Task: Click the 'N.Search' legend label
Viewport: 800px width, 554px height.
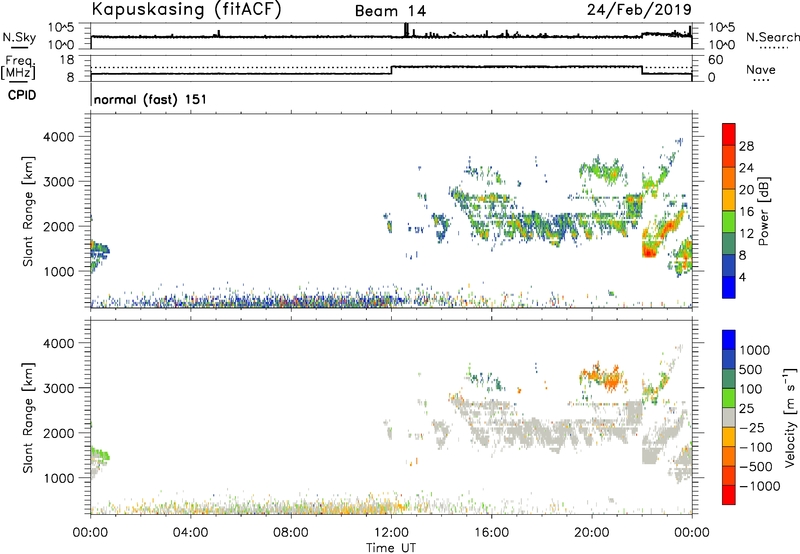Action: point(772,37)
